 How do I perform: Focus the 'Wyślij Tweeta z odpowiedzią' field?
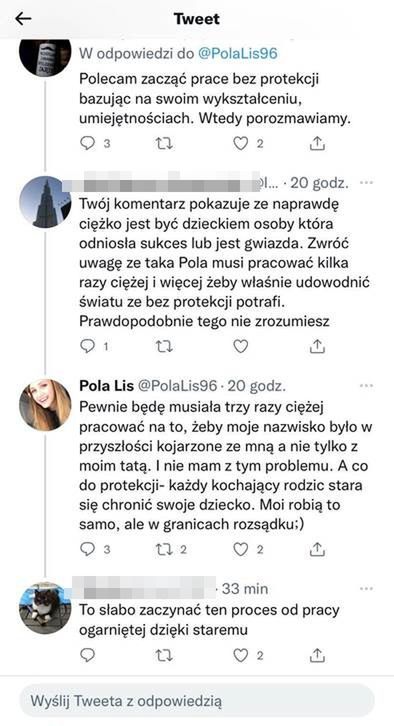[x=197, y=701]
